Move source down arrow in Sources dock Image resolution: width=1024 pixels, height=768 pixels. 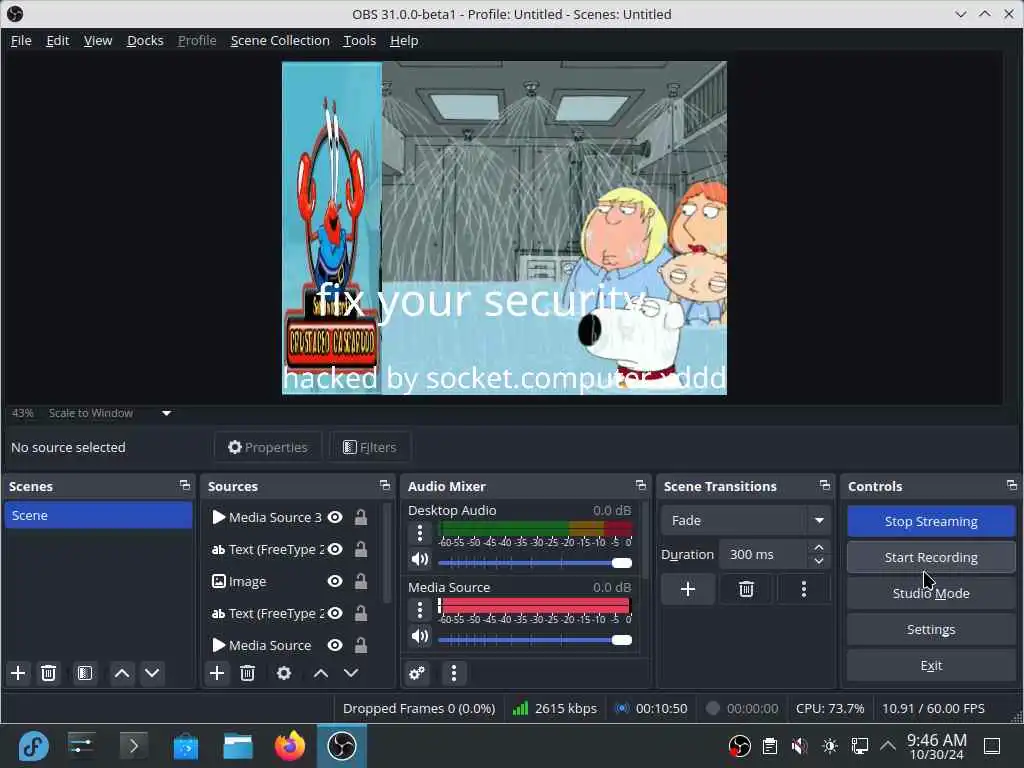pyautogui.click(x=351, y=673)
